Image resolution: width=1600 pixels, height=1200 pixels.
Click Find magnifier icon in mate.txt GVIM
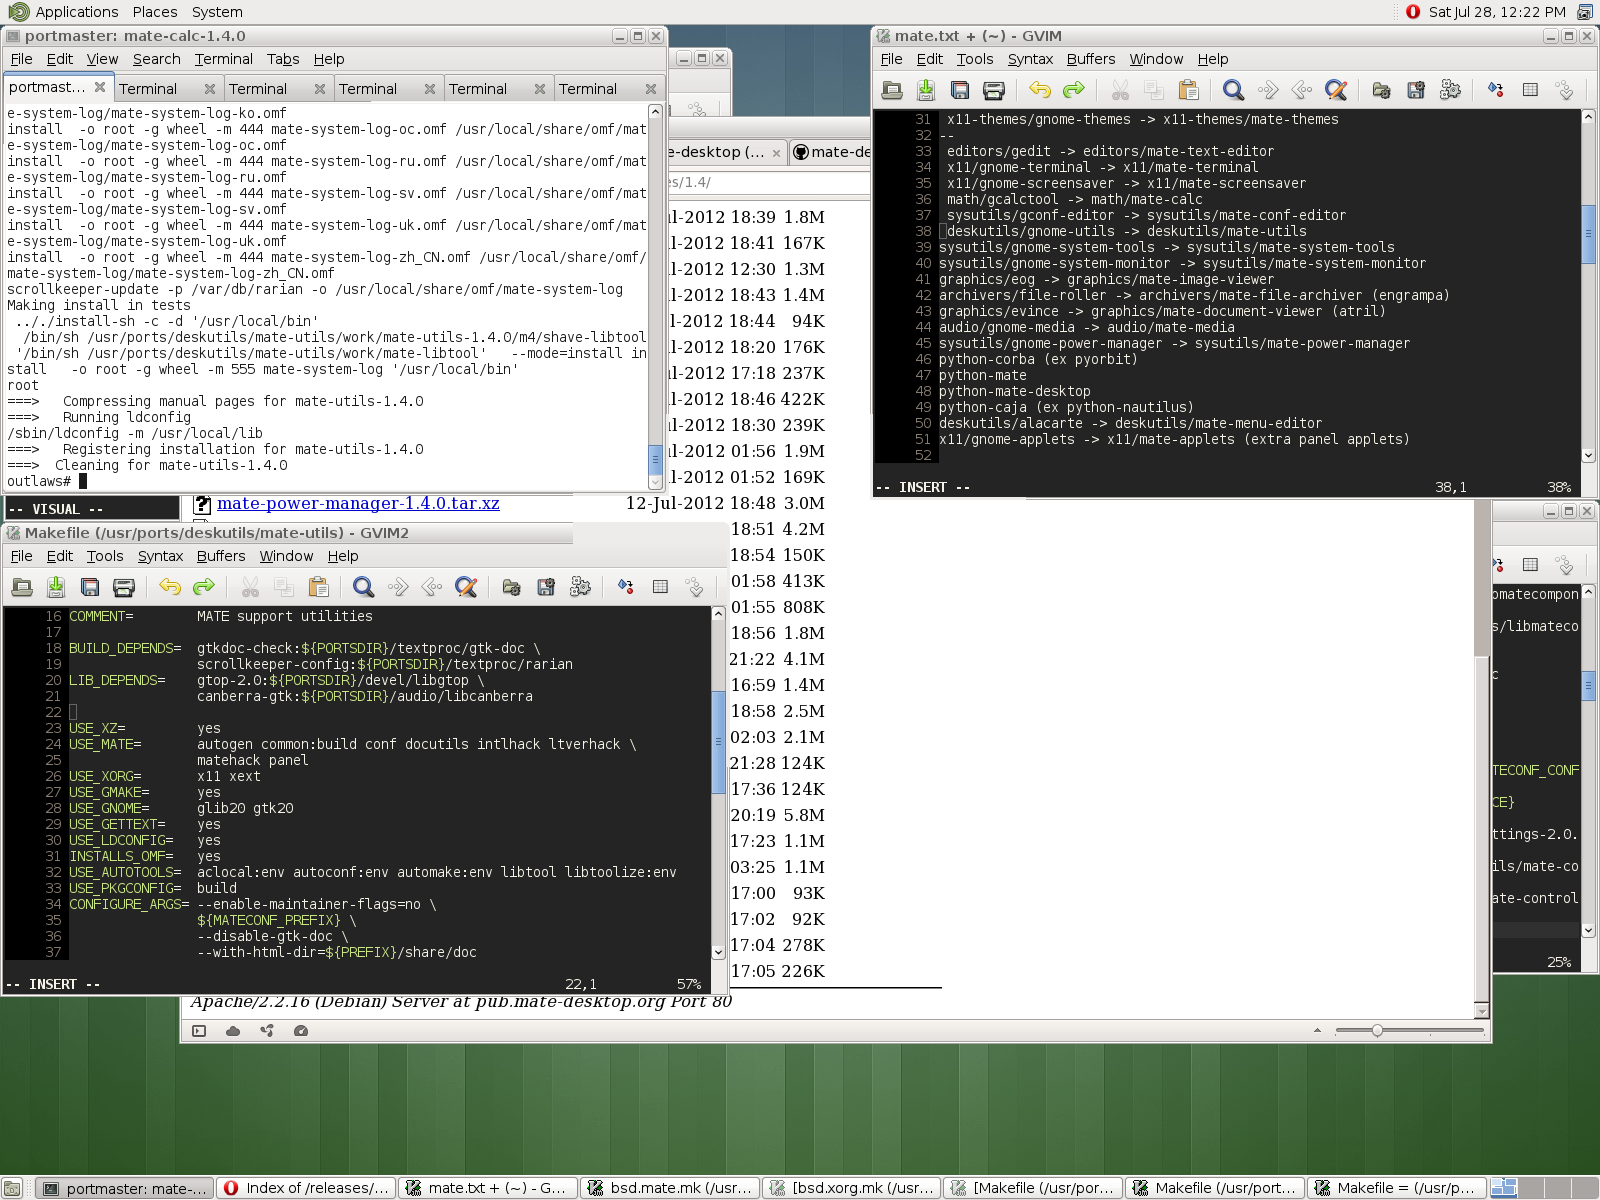click(1234, 90)
